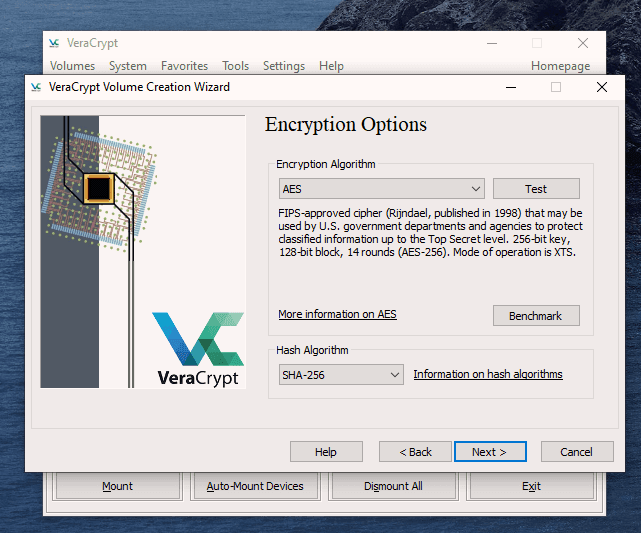Minimize the VeraCrypt main window
The image size is (641, 533).
pos(492,43)
